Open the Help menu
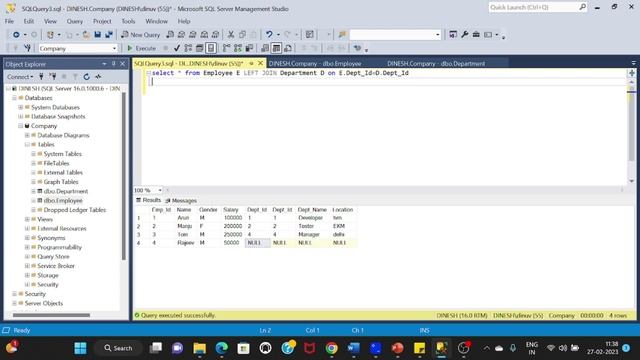640x360 pixels. click(184, 21)
